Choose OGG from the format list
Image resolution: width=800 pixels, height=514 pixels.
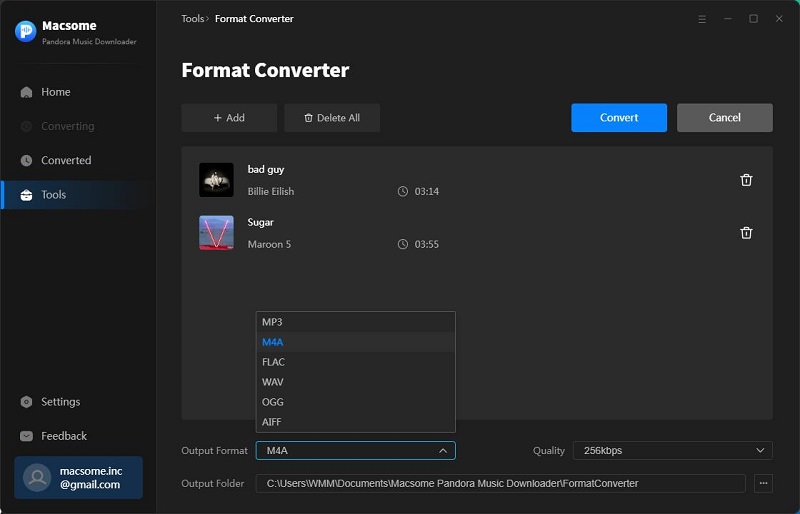356,402
